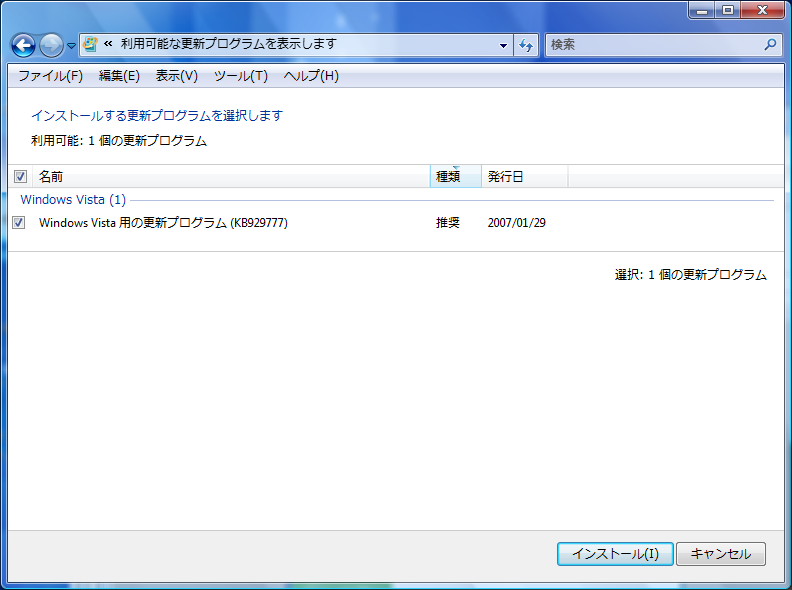
Task: Sort by the 発行日 column header
Action: coord(525,176)
